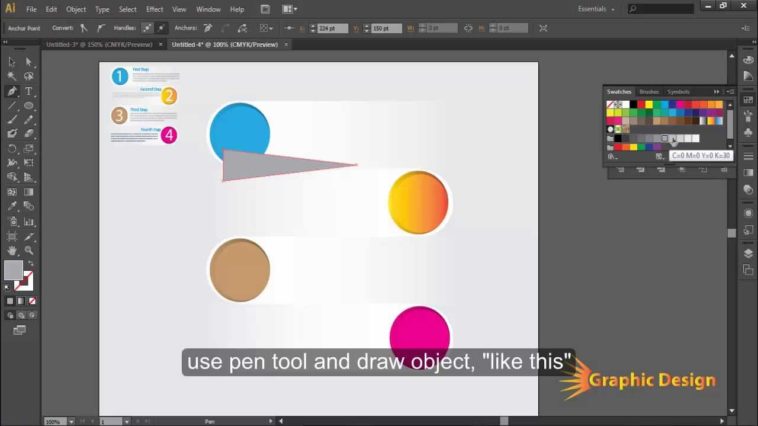Select the Column Graph tool
The image size is (758, 426).
[x=29, y=222]
